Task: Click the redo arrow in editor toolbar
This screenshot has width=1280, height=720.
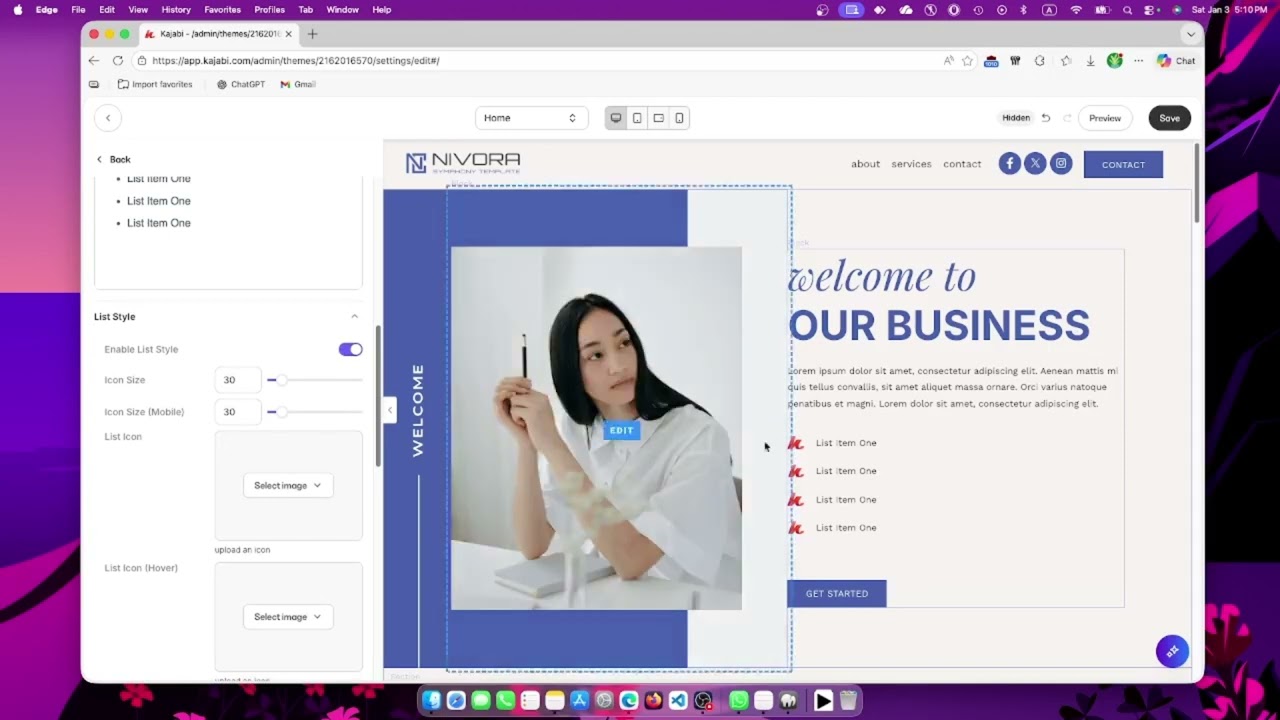Action: [1067, 118]
